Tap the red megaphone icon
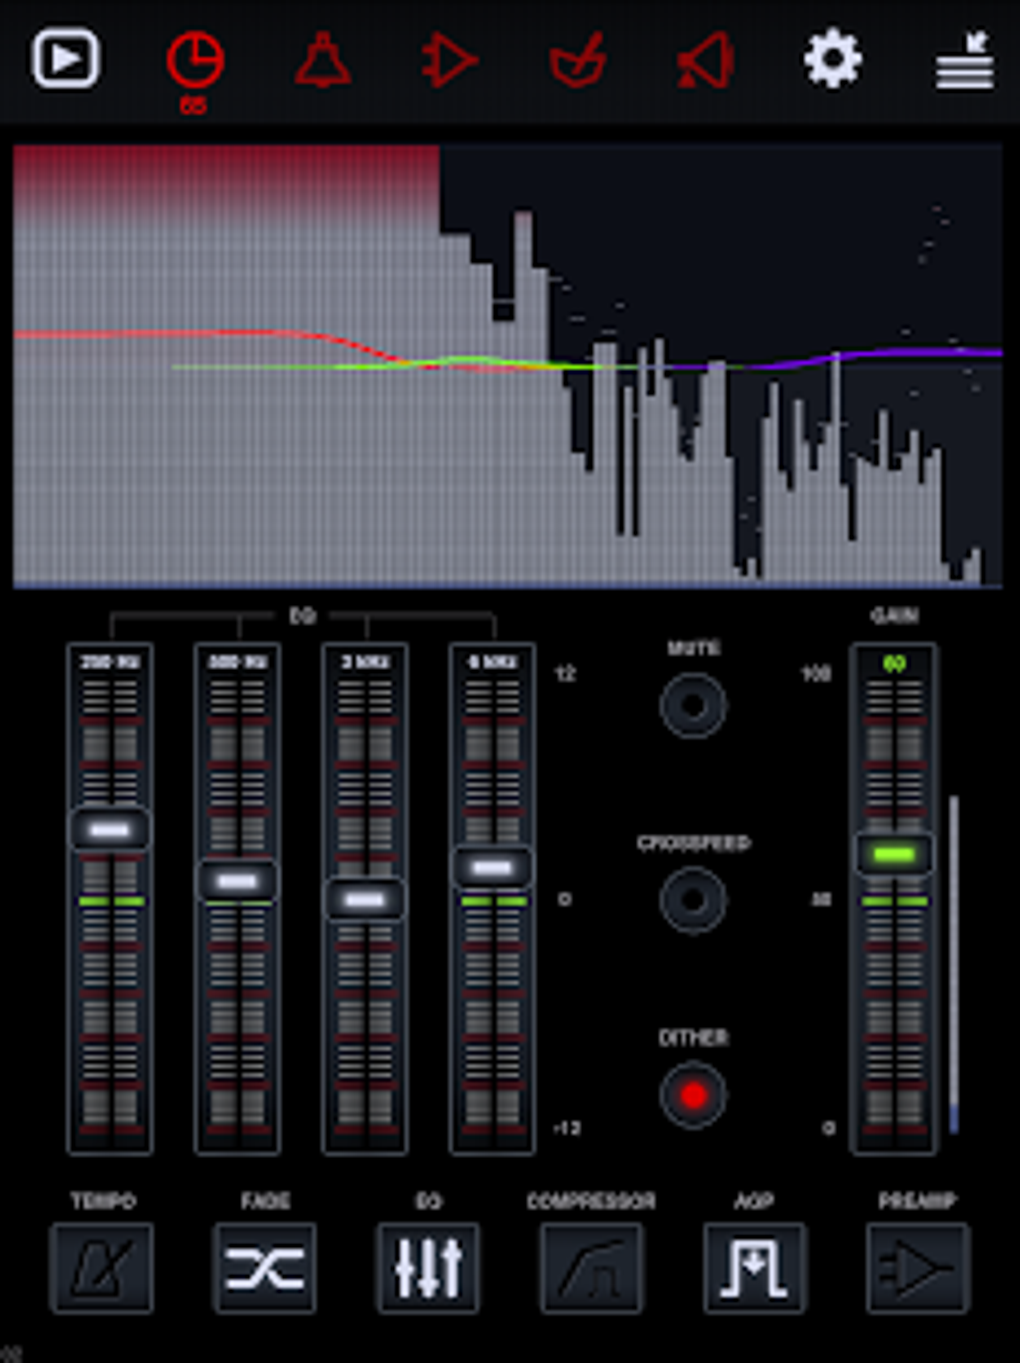Screen dimensions: 1020x1363 coord(705,60)
